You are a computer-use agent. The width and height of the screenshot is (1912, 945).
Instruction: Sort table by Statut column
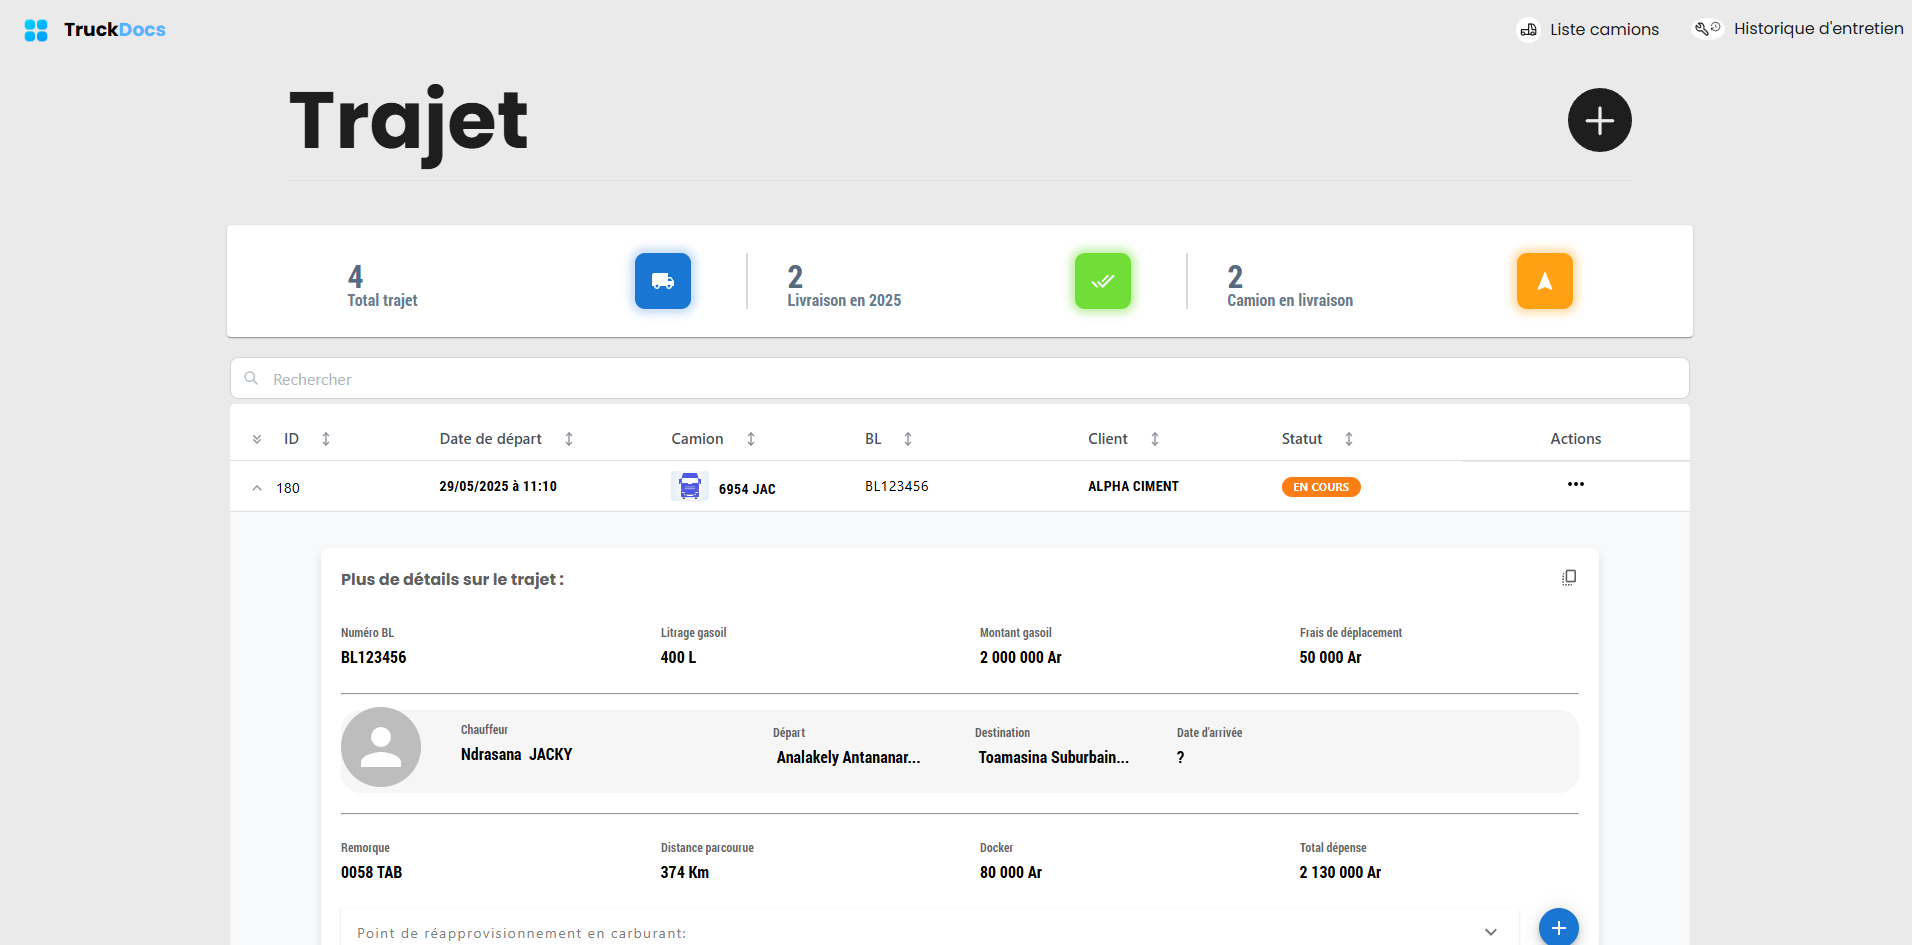tap(1349, 439)
